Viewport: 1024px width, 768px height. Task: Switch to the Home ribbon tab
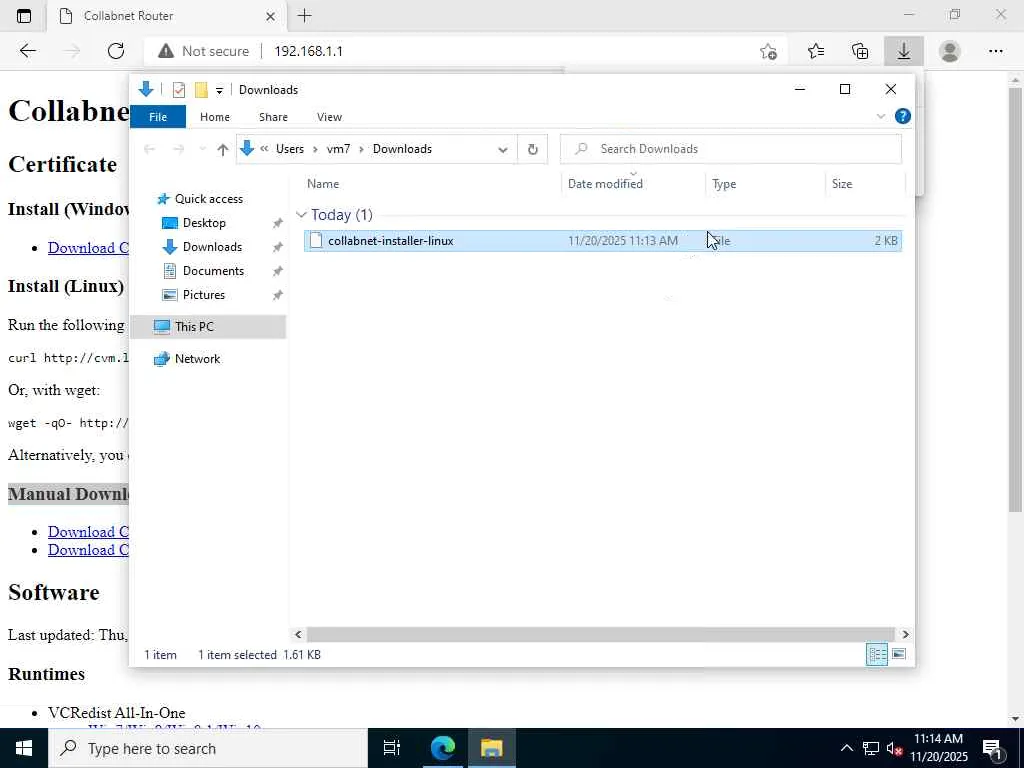coord(215,117)
